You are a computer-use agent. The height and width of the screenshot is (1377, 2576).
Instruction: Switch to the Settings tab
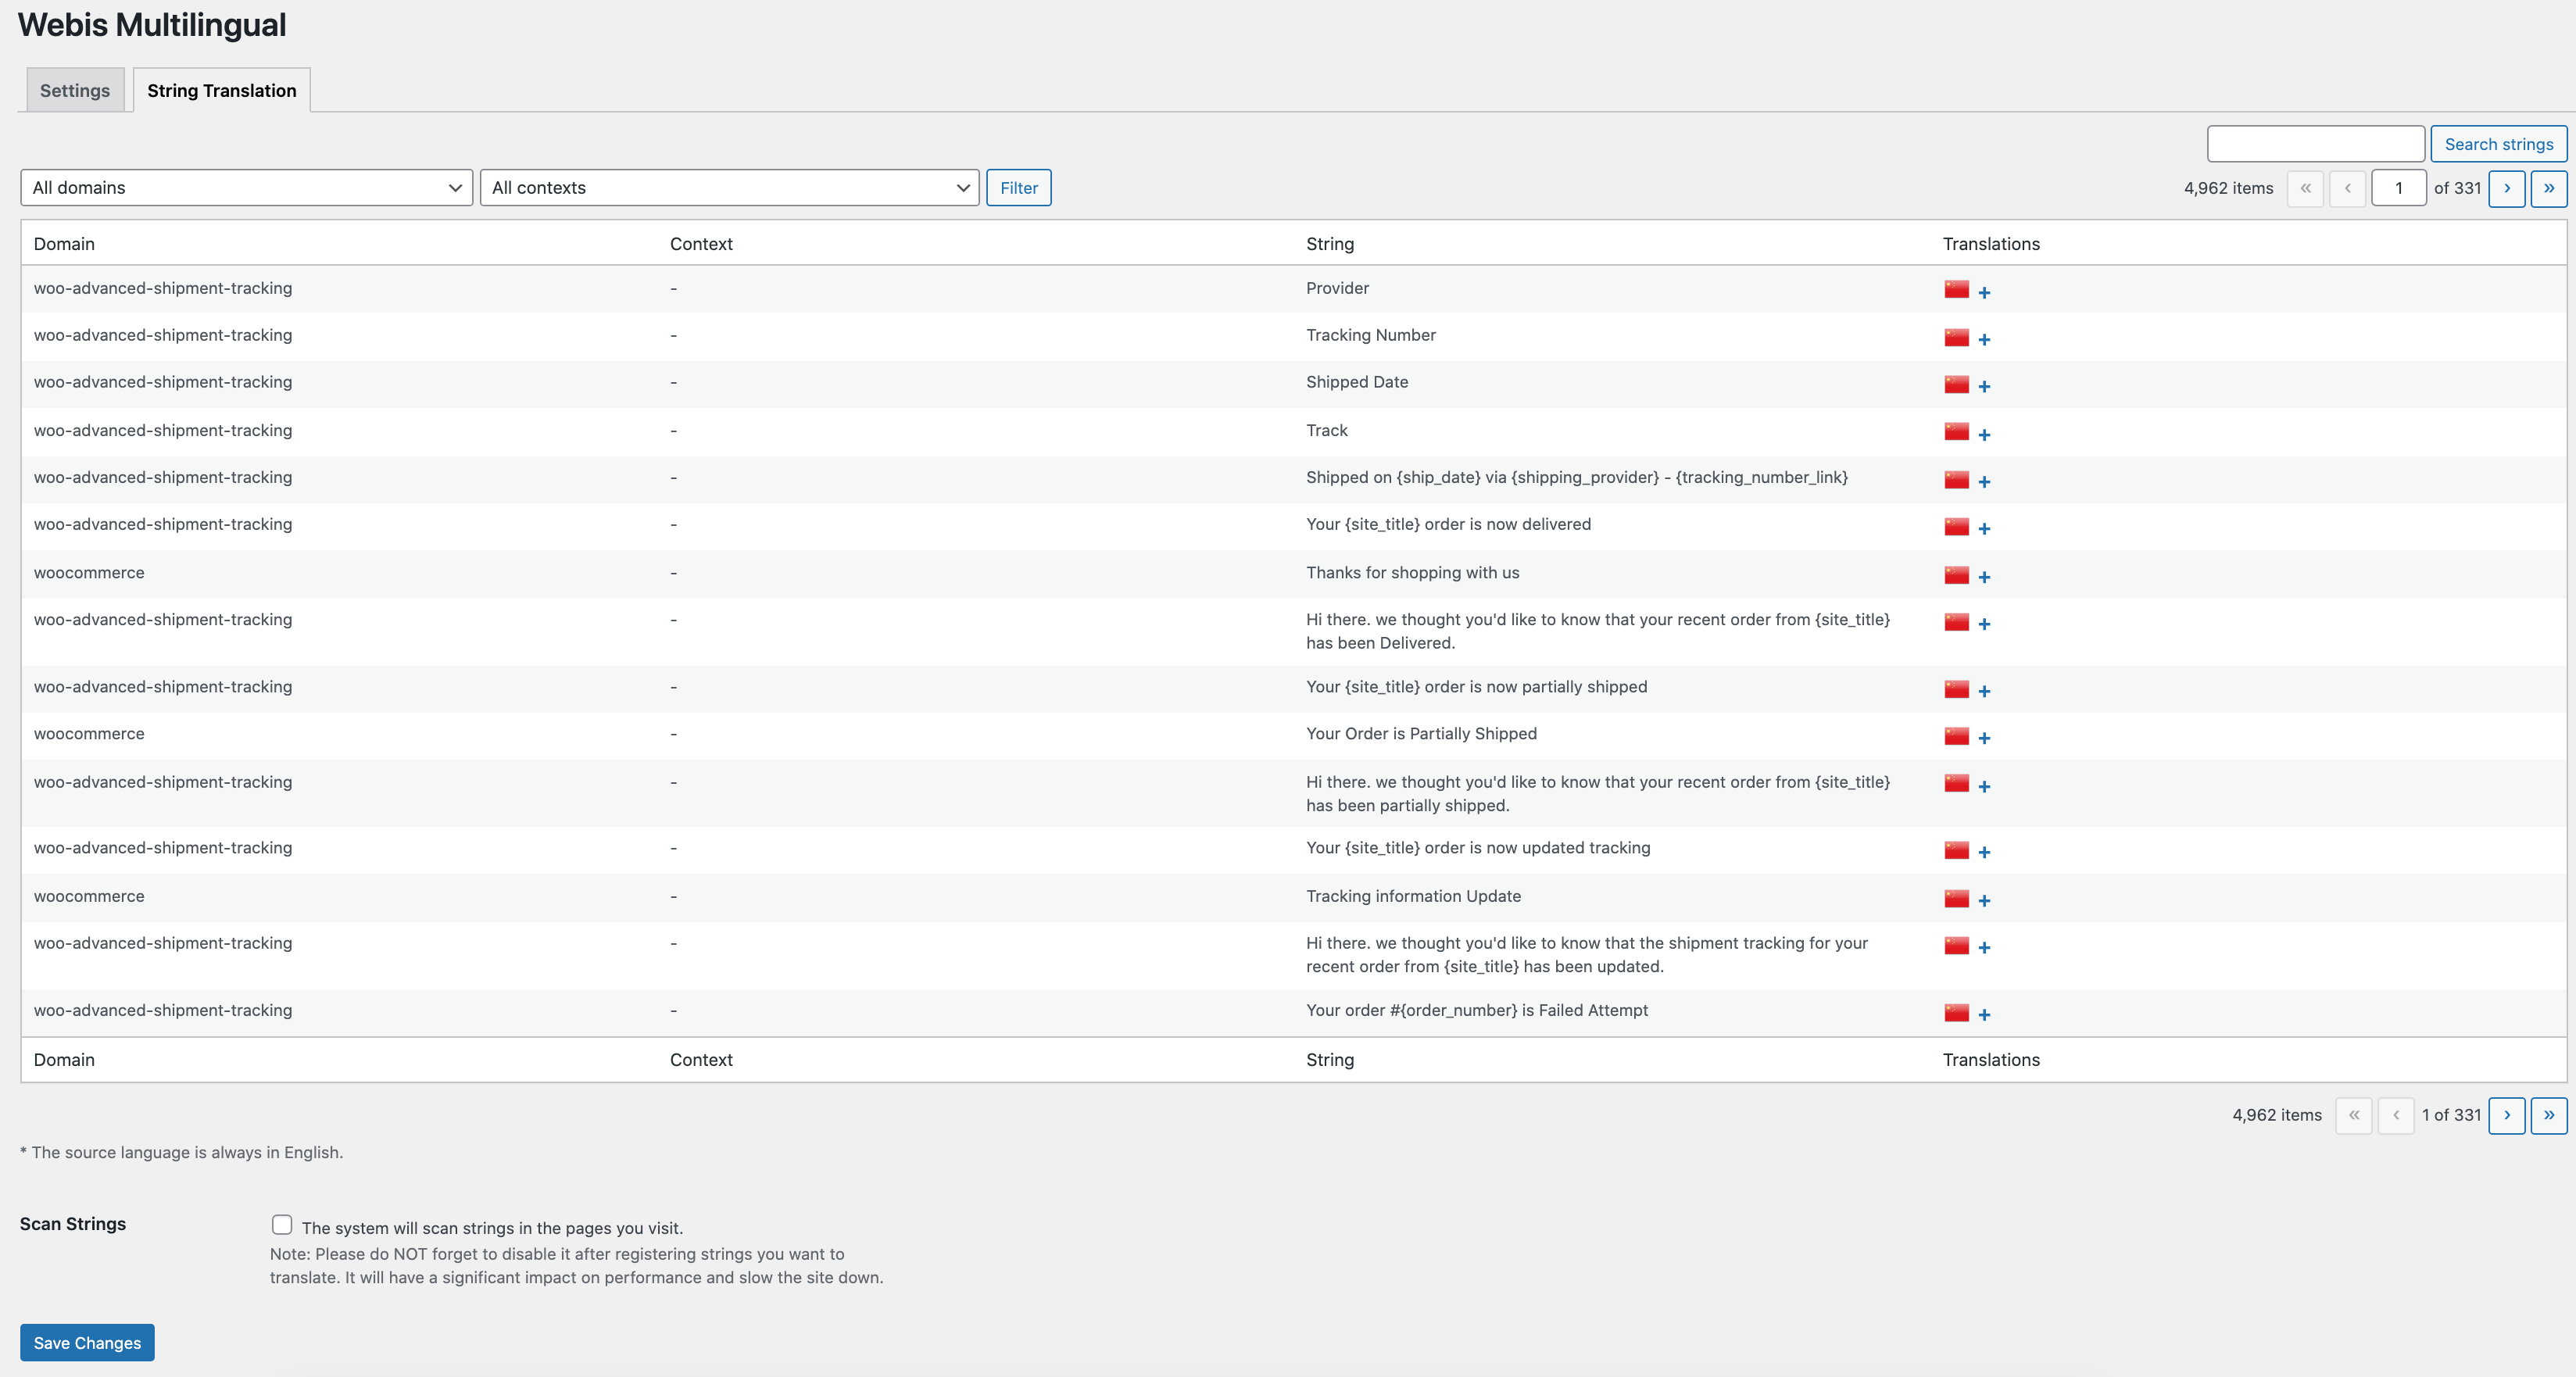(x=75, y=89)
